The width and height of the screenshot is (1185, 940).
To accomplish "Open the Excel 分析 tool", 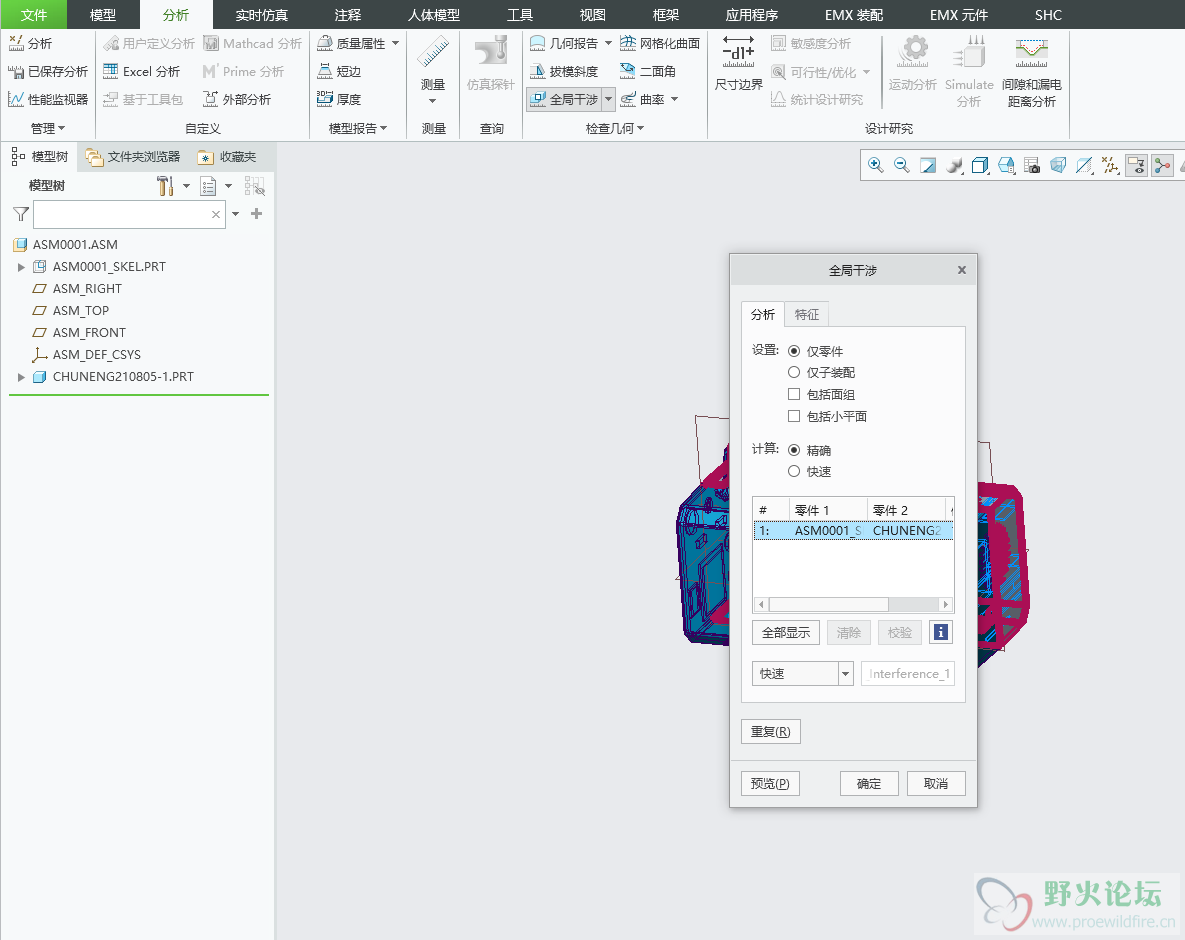I will pos(141,71).
